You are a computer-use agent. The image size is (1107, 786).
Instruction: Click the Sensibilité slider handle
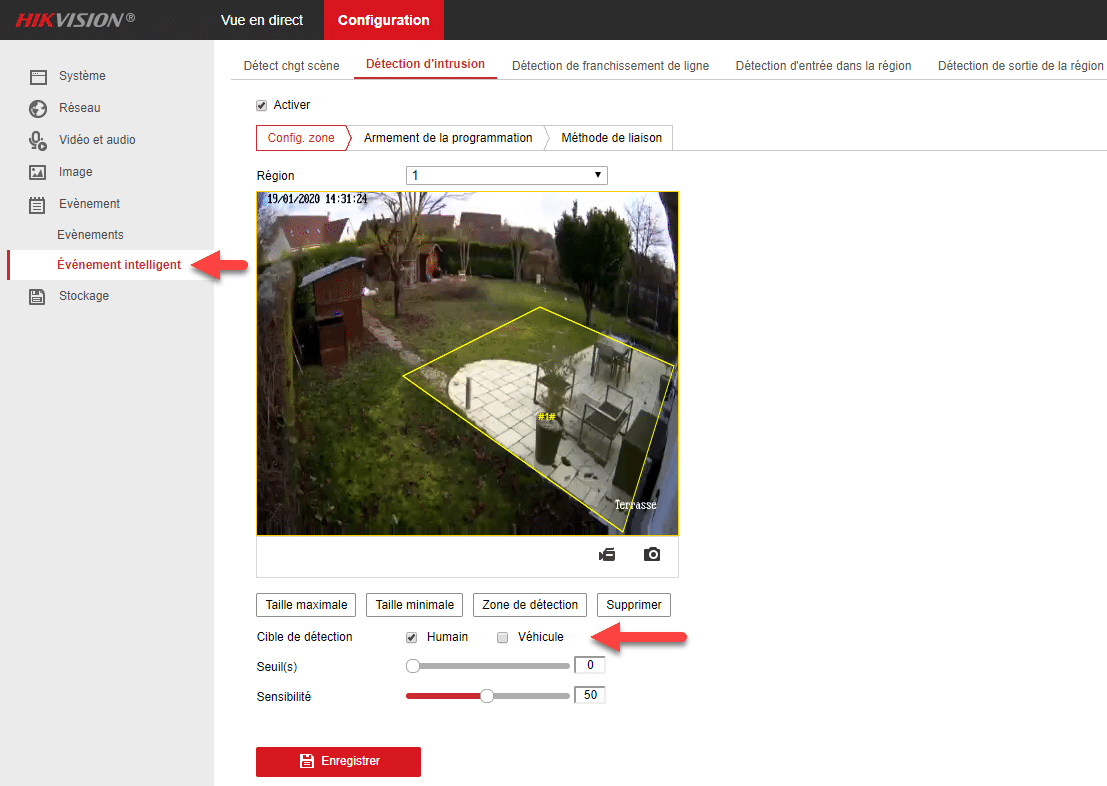[x=486, y=696]
